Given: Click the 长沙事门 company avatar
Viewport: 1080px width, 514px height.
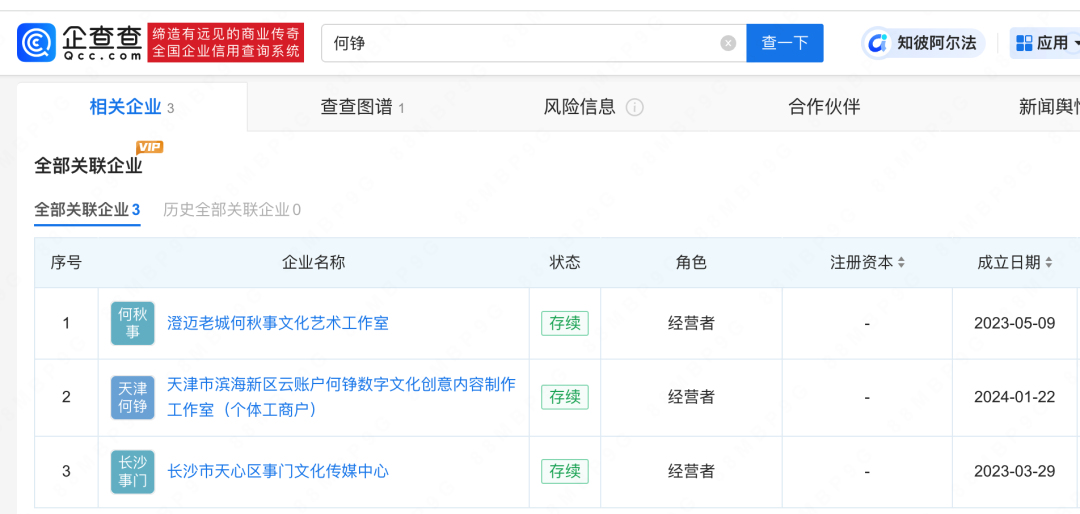Looking at the screenshot, I should (x=132, y=471).
